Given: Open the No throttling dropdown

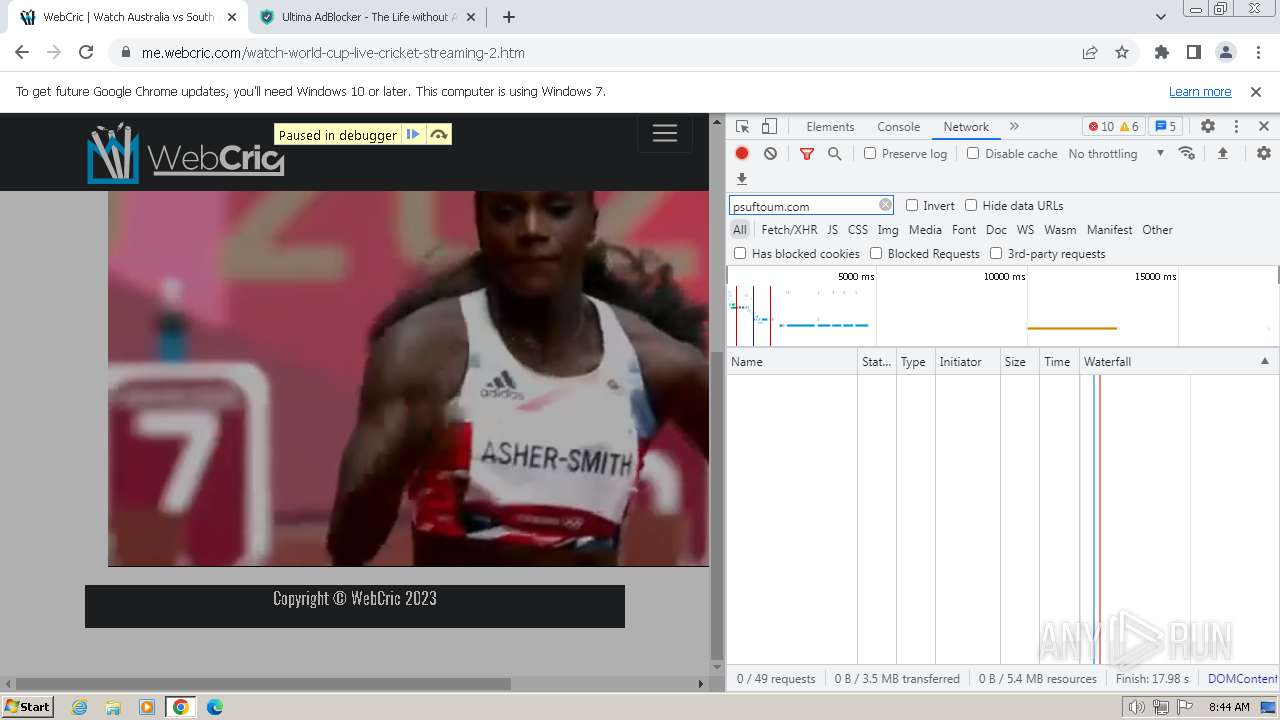Looking at the screenshot, I should click(1116, 153).
